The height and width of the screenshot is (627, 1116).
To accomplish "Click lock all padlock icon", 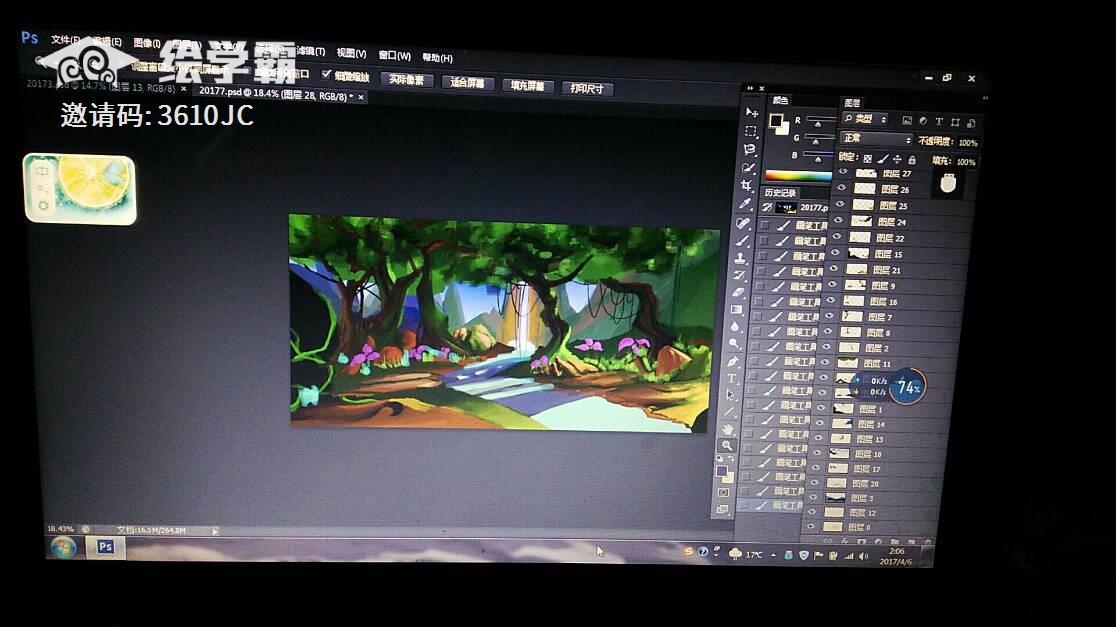I will (x=912, y=160).
